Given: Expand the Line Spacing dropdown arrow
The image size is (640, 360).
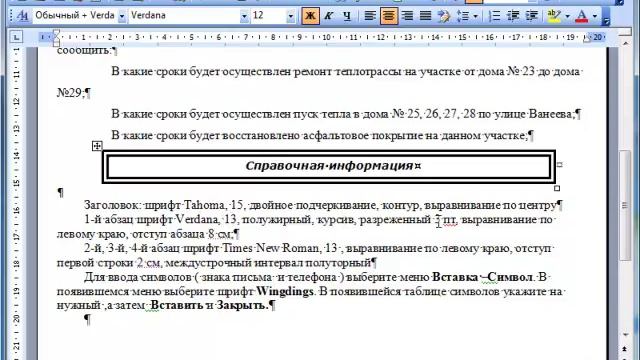Looking at the screenshot, I should (476, 16).
